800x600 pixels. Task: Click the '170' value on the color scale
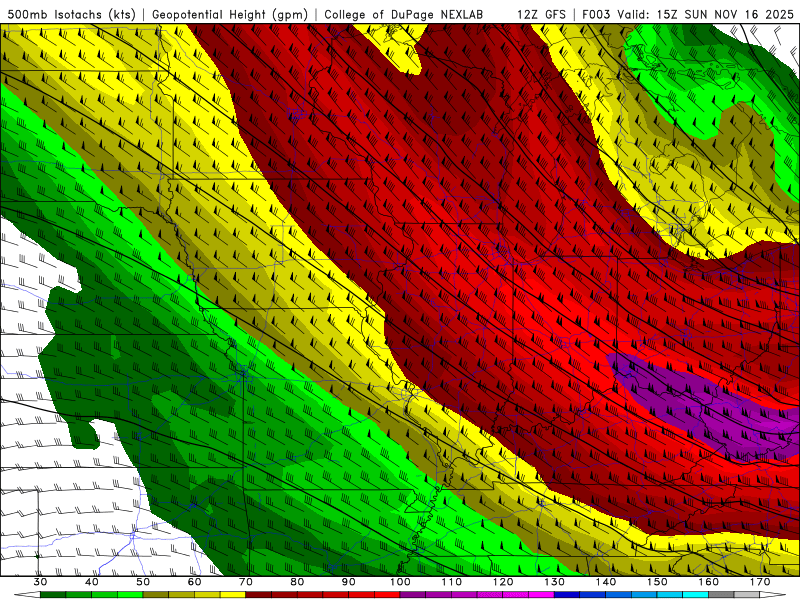(760, 582)
